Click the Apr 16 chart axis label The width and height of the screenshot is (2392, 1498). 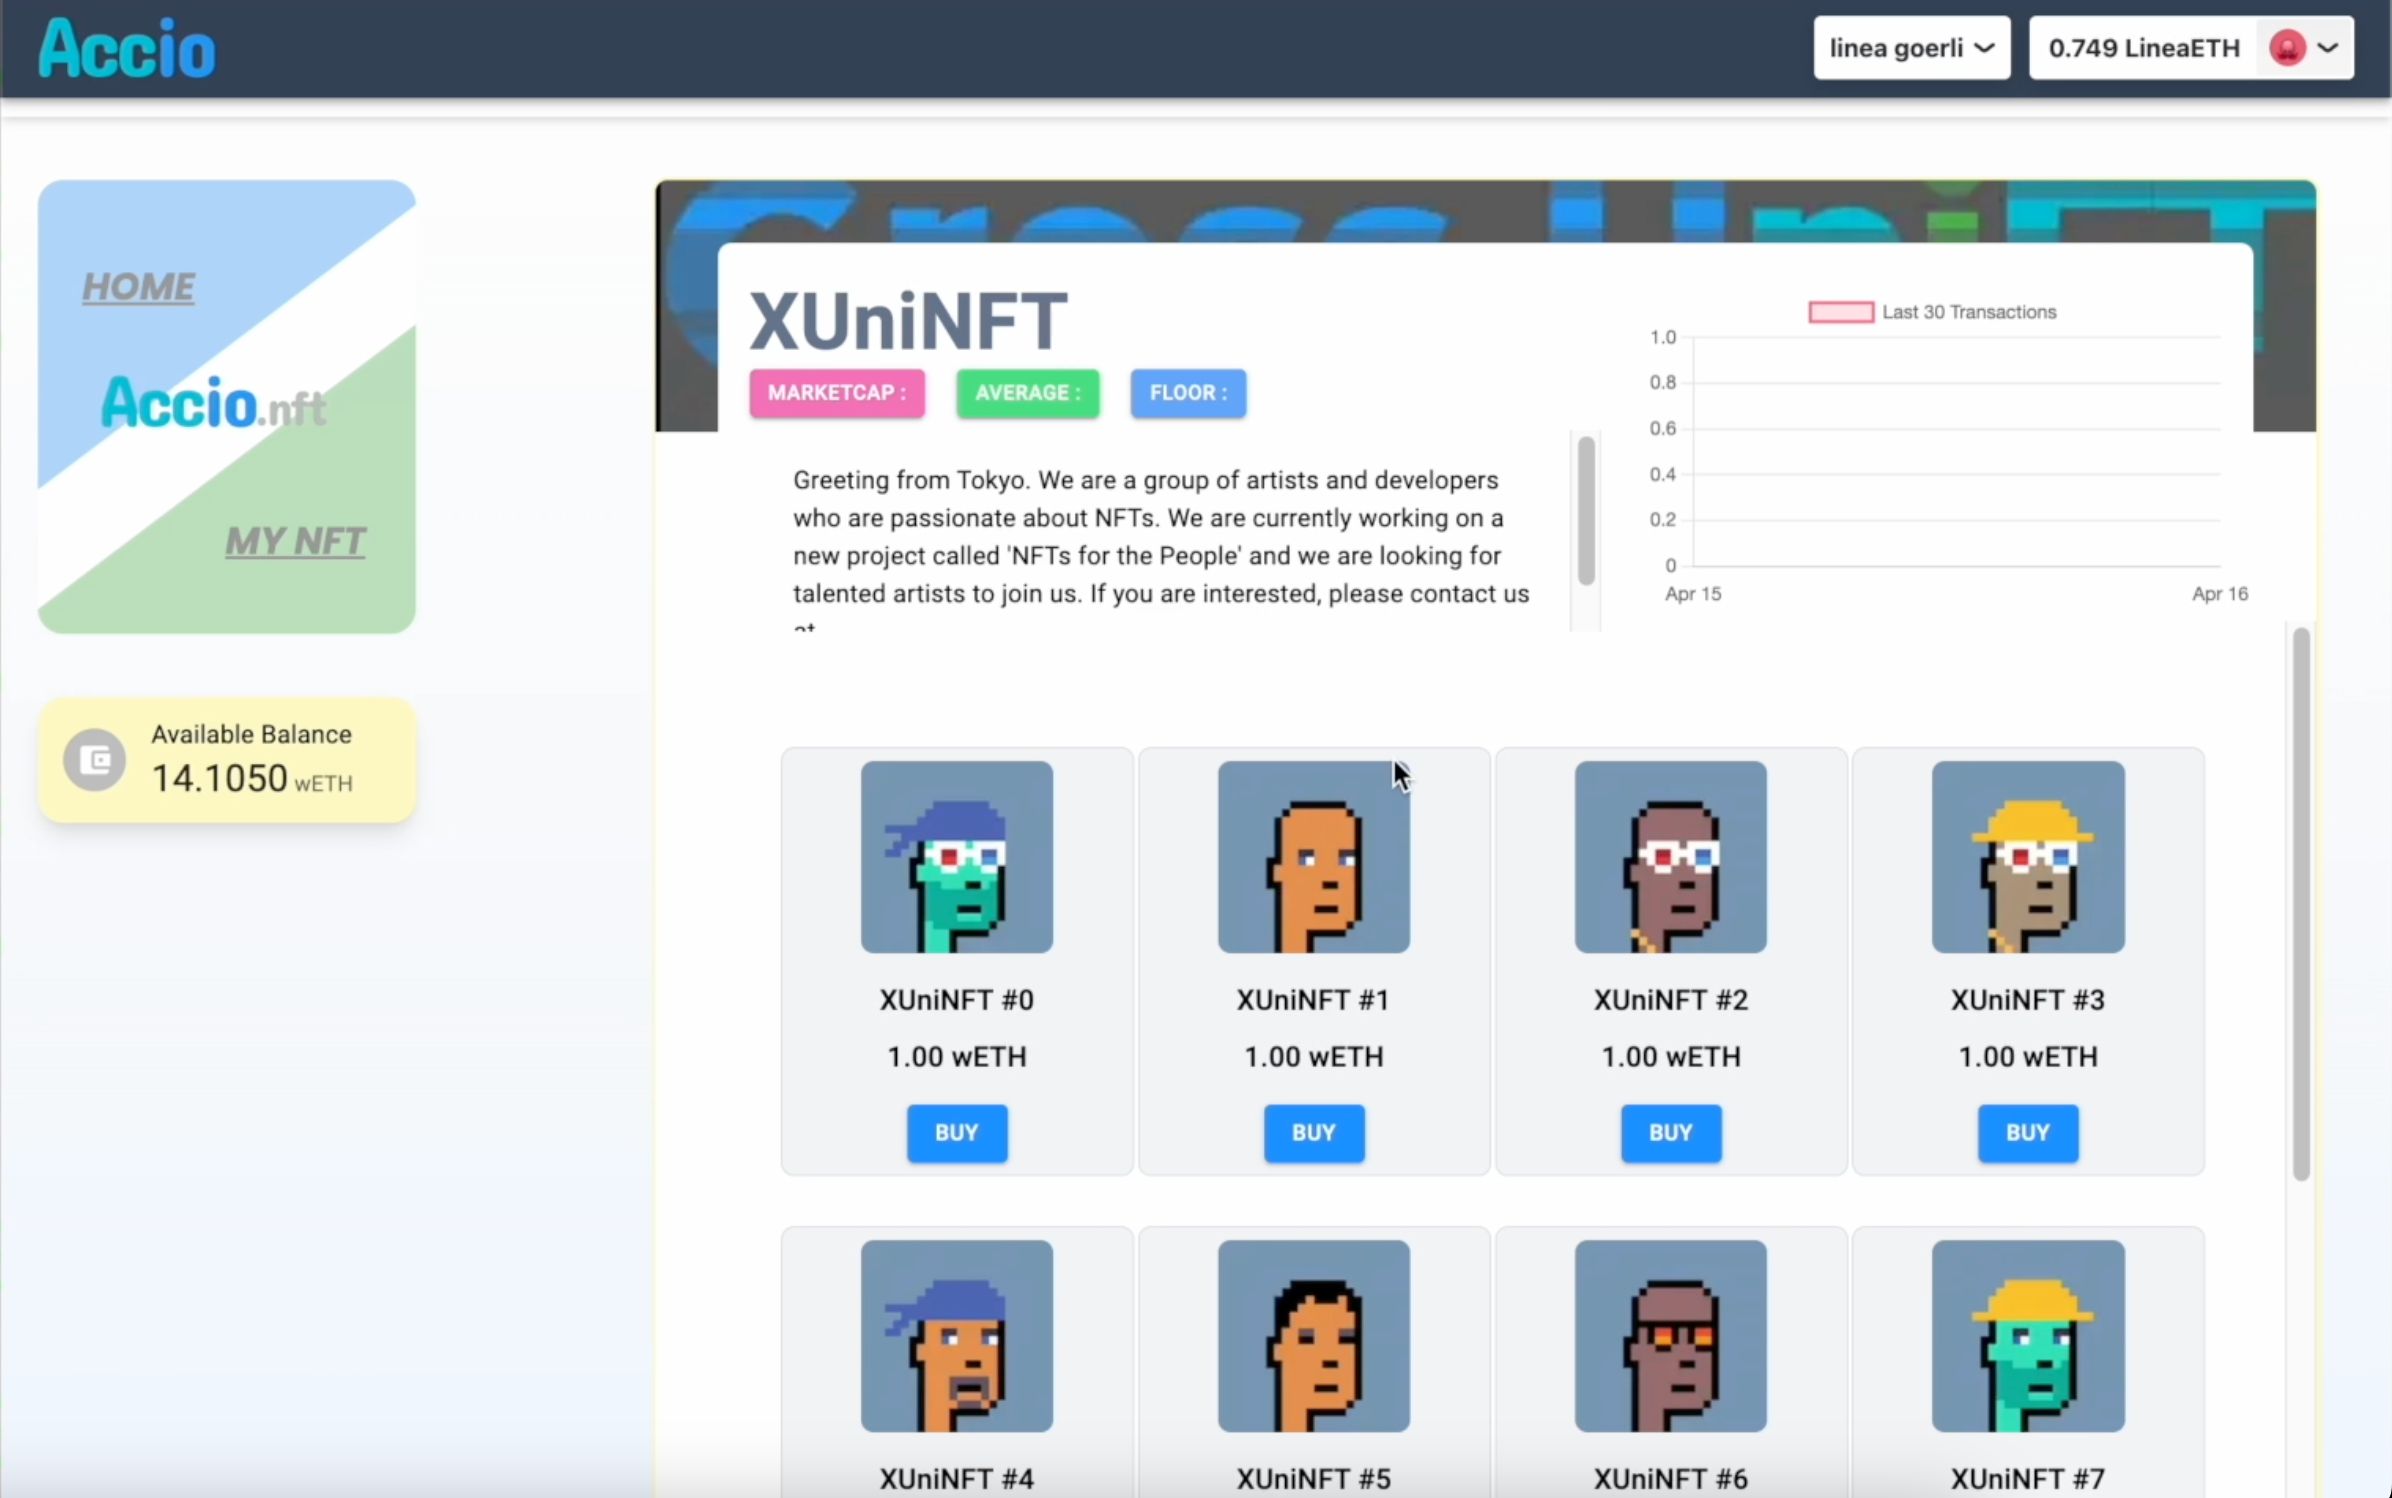coord(2220,594)
